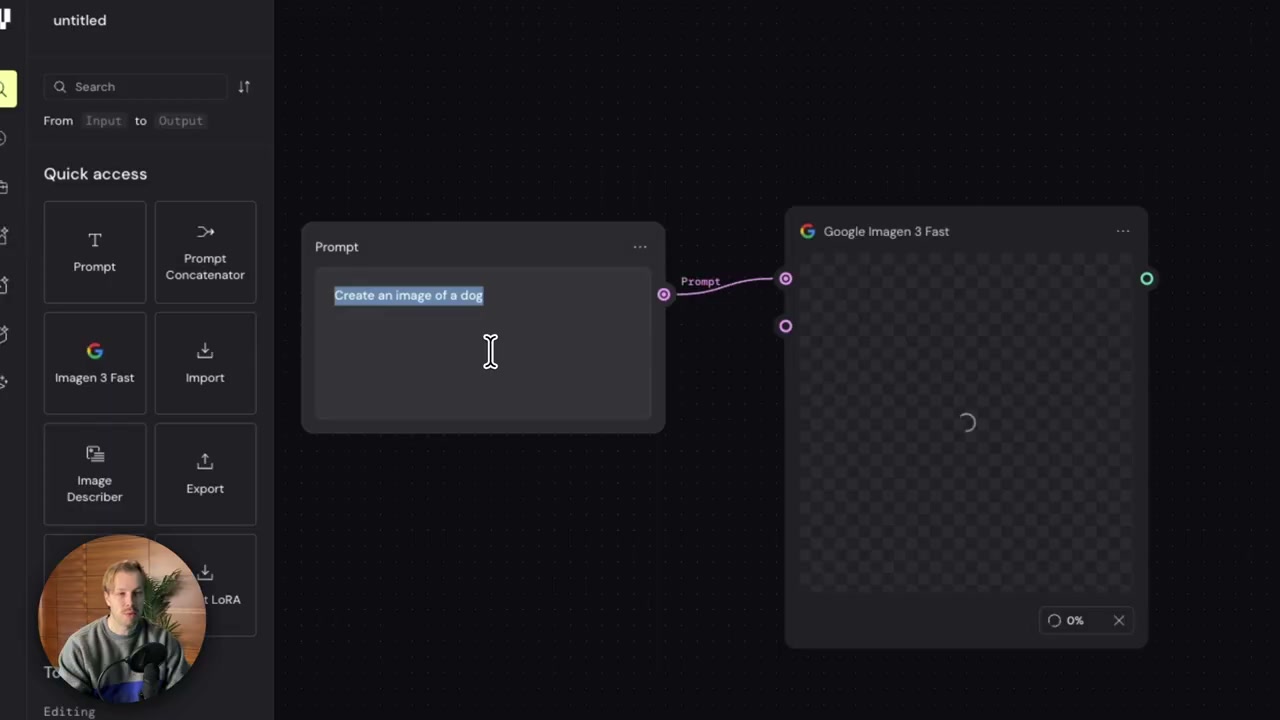Add an Import node
Screen dimensions: 1280x720
(x=205, y=363)
